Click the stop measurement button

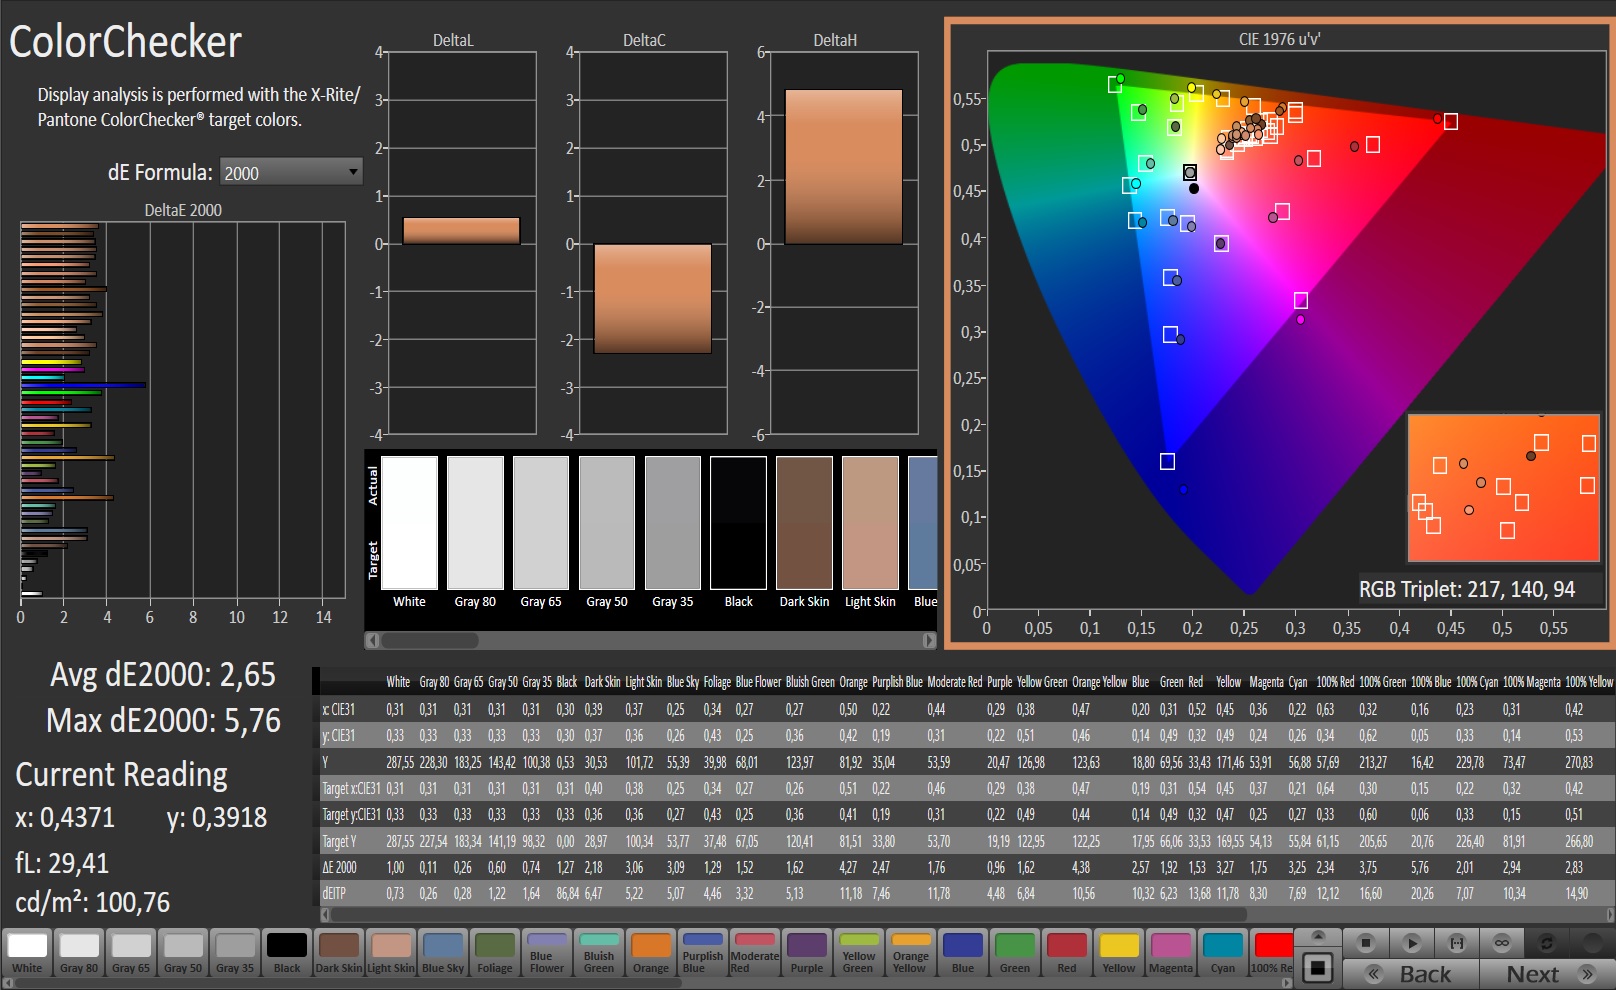click(x=1366, y=942)
